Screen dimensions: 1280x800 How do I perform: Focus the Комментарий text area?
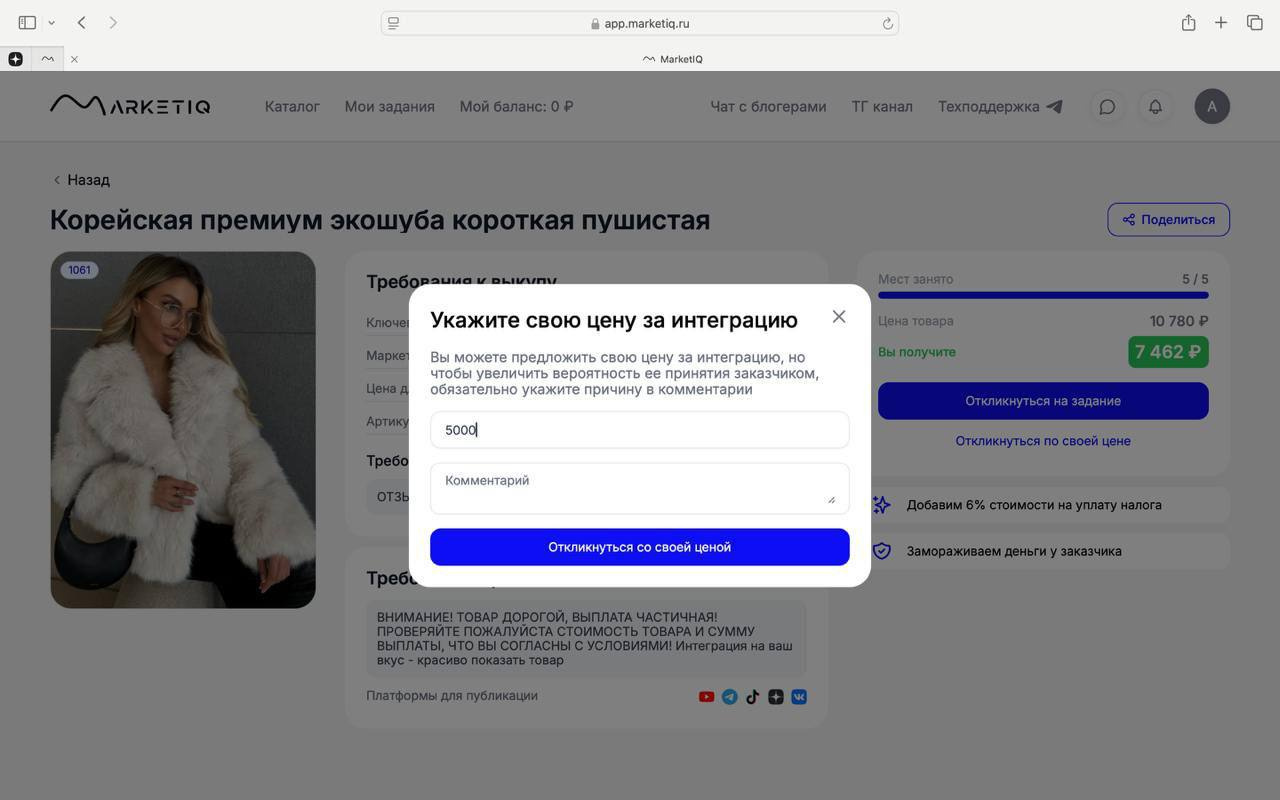(x=640, y=488)
